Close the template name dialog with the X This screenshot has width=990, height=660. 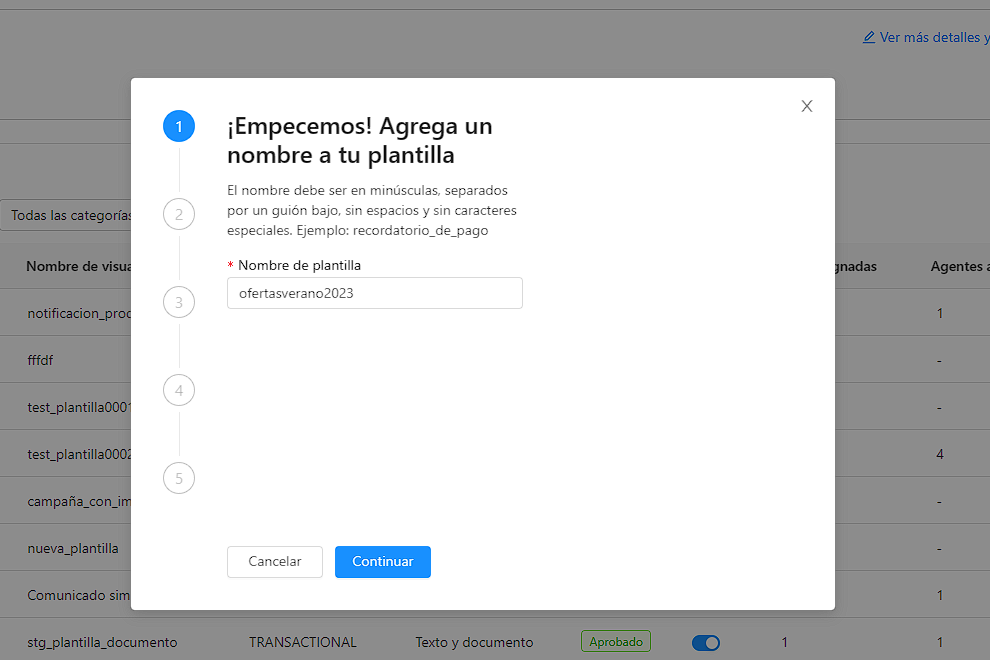click(807, 105)
